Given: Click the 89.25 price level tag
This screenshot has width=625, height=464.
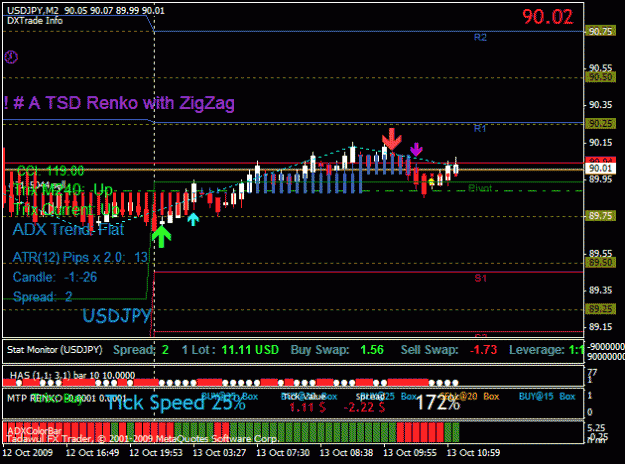Looking at the screenshot, I should [x=600, y=309].
